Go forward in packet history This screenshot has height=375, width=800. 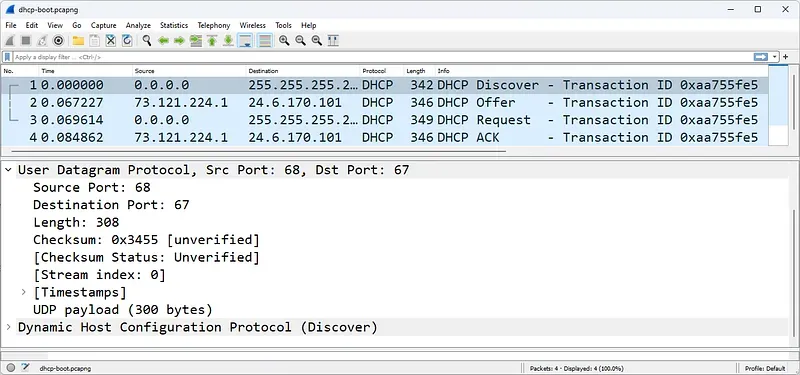(x=179, y=41)
